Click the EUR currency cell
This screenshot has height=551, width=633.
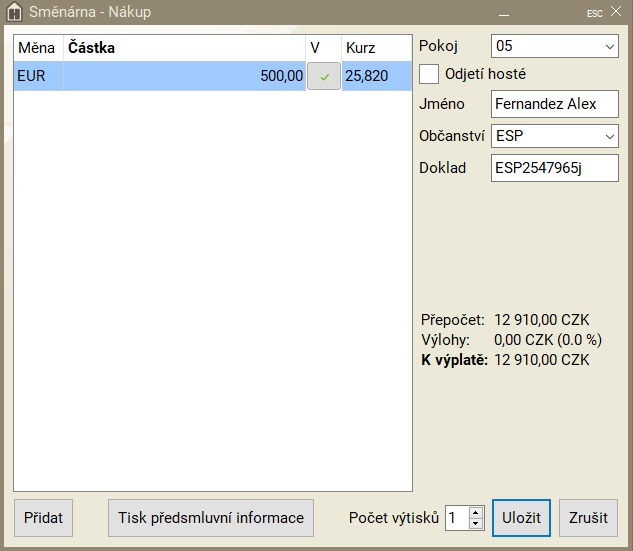coord(37,76)
